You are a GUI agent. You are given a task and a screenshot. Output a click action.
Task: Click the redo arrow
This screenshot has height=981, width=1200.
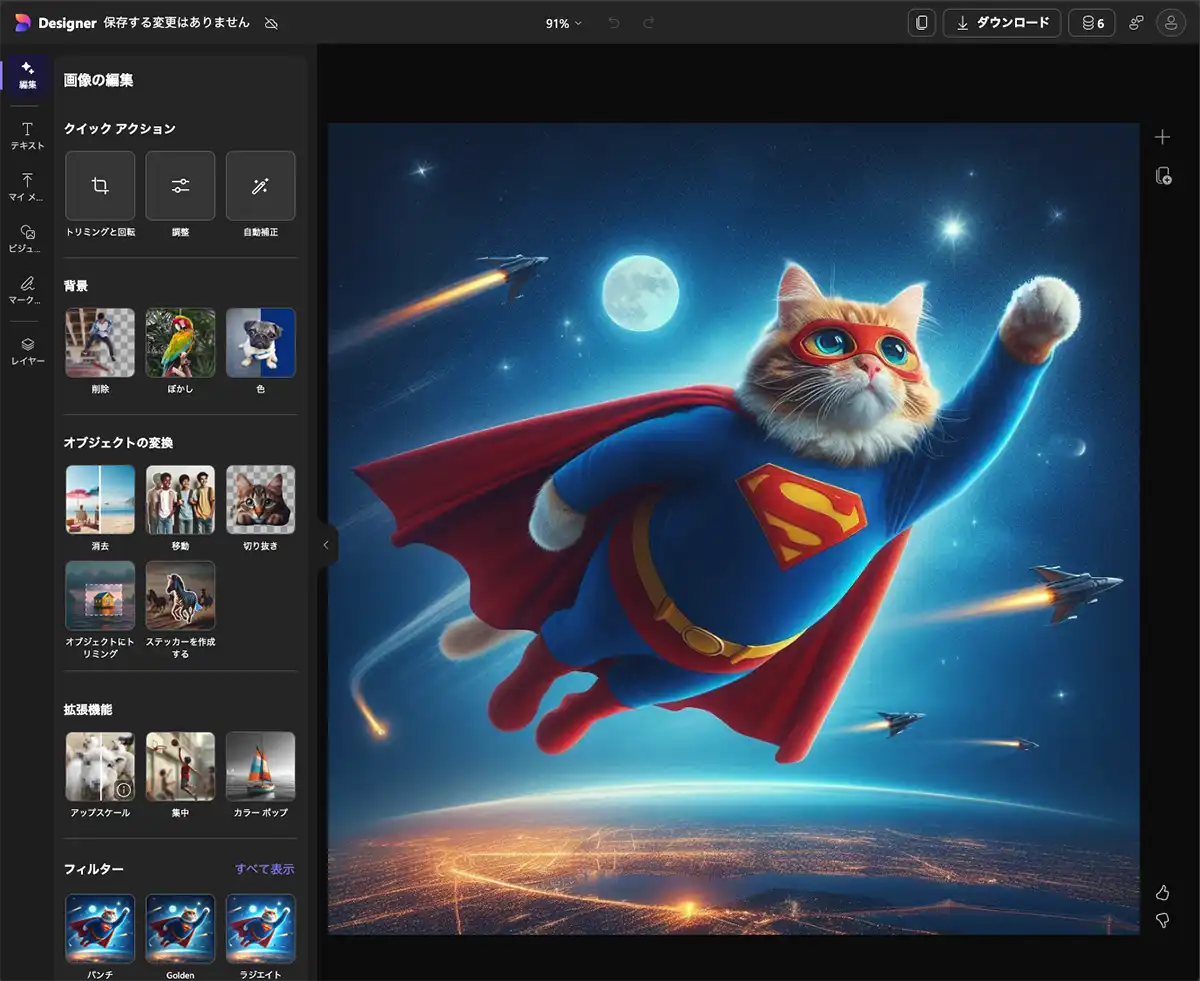tap(649, 23)
